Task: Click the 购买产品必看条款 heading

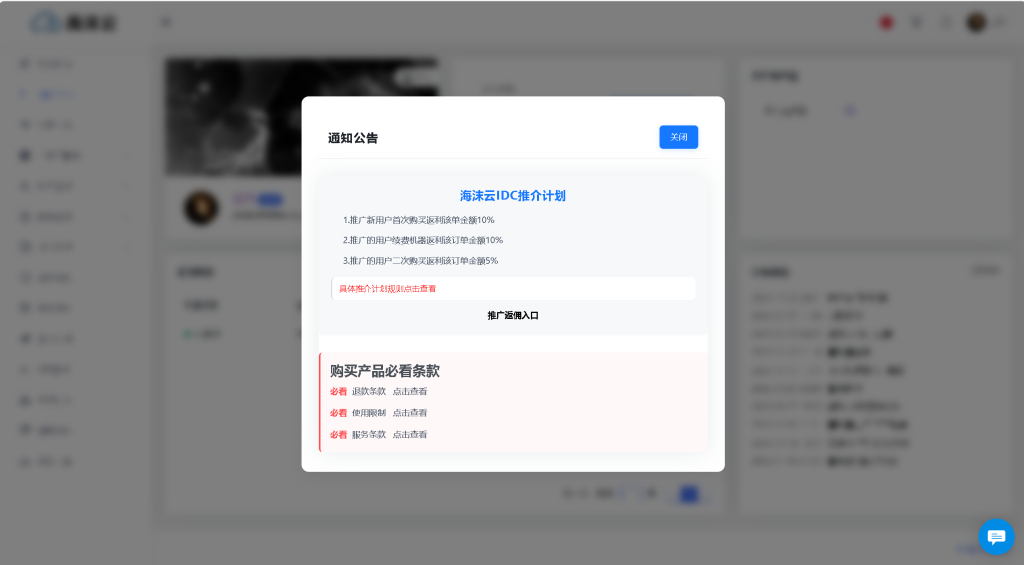Action: click(x=385, y=371)
